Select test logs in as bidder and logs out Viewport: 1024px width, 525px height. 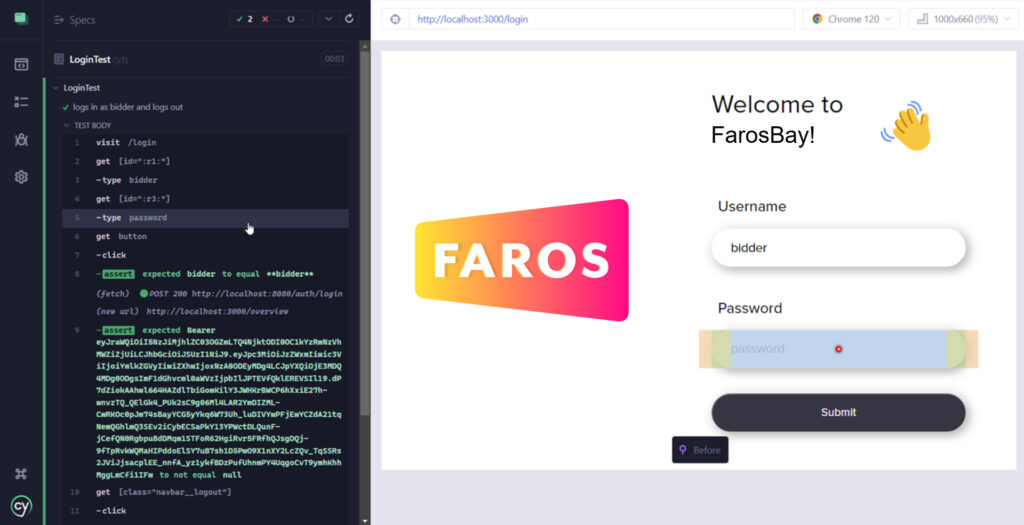(128, 107)
